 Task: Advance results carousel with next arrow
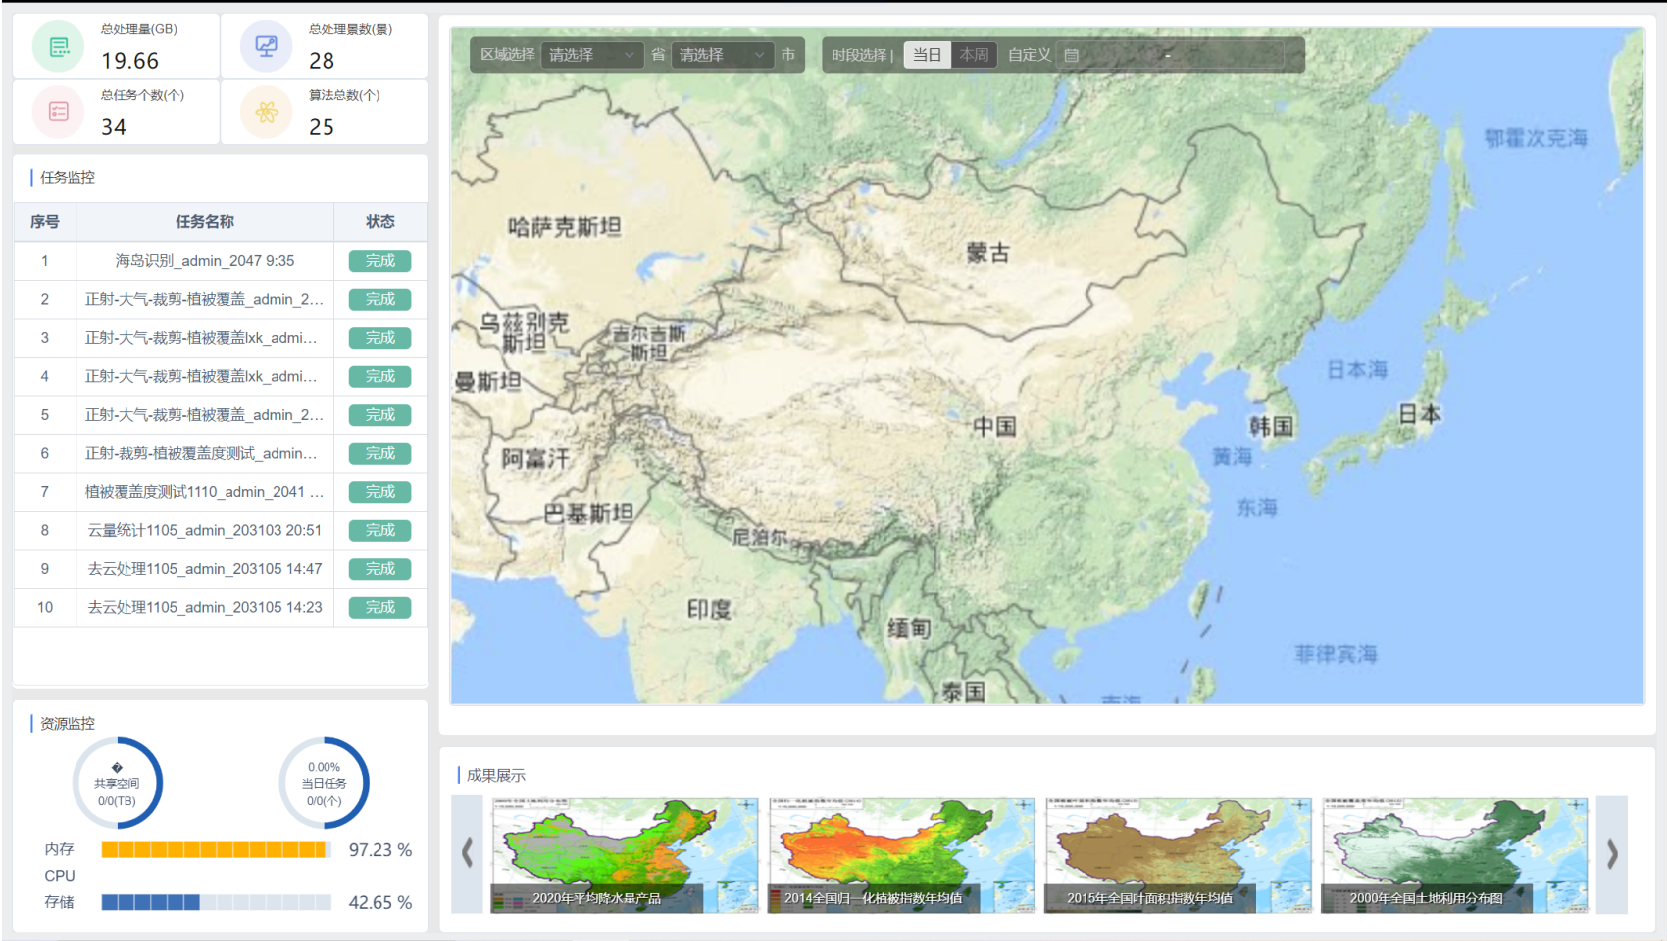click(1611, 854)
